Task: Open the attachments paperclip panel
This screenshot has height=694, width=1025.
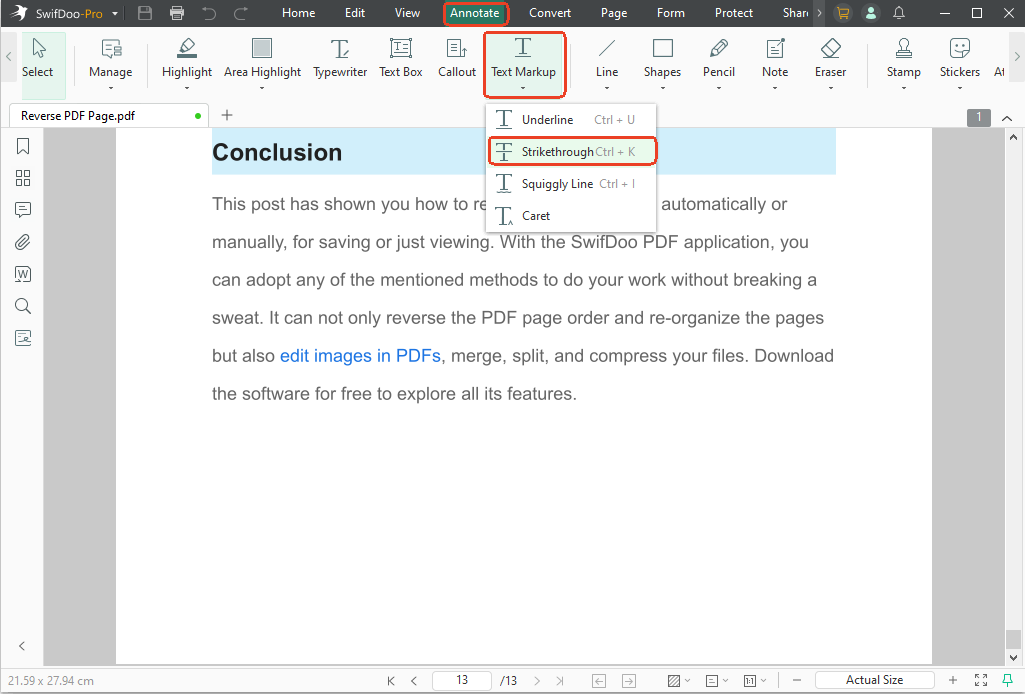Action: pyautogui.click(x=23, y=242)
